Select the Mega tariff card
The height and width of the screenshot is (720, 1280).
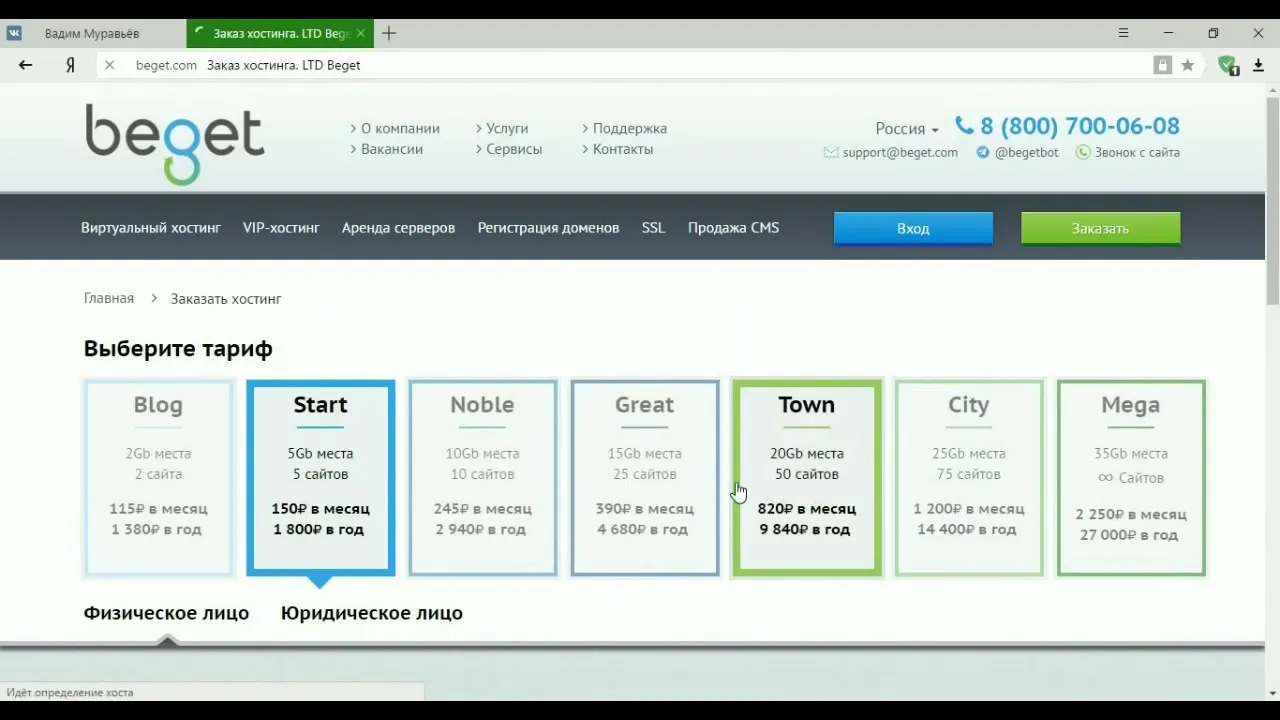tap(1130, 478)
